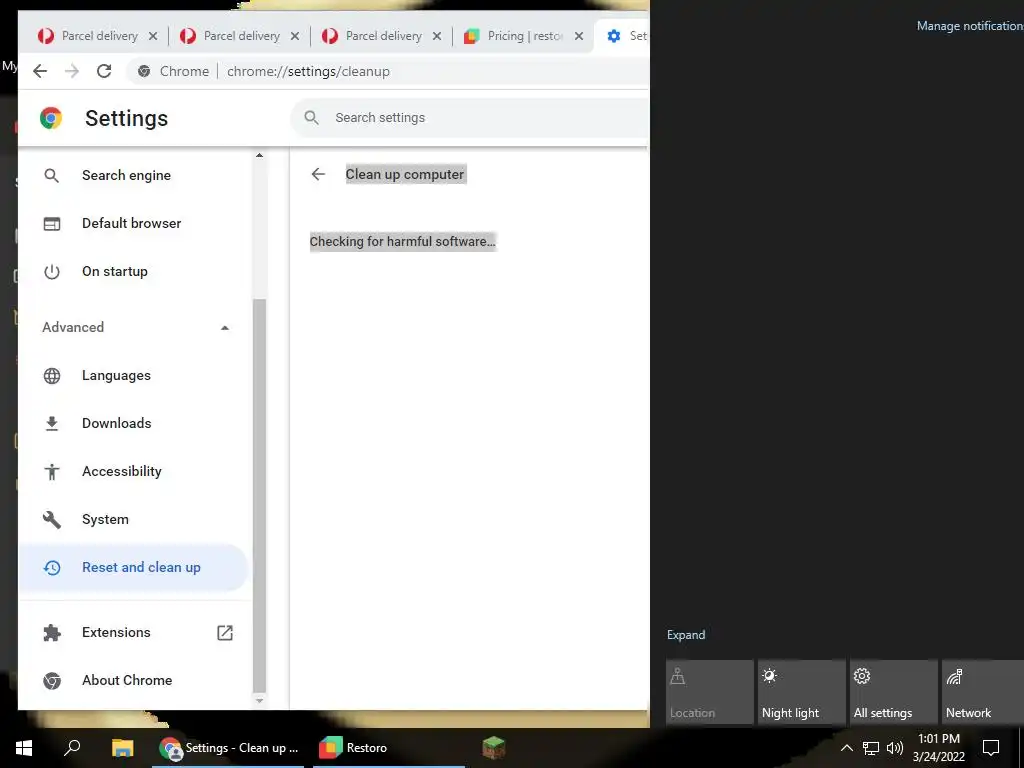
Task: Close the third Parcel delivery tab
Action: 437,37
